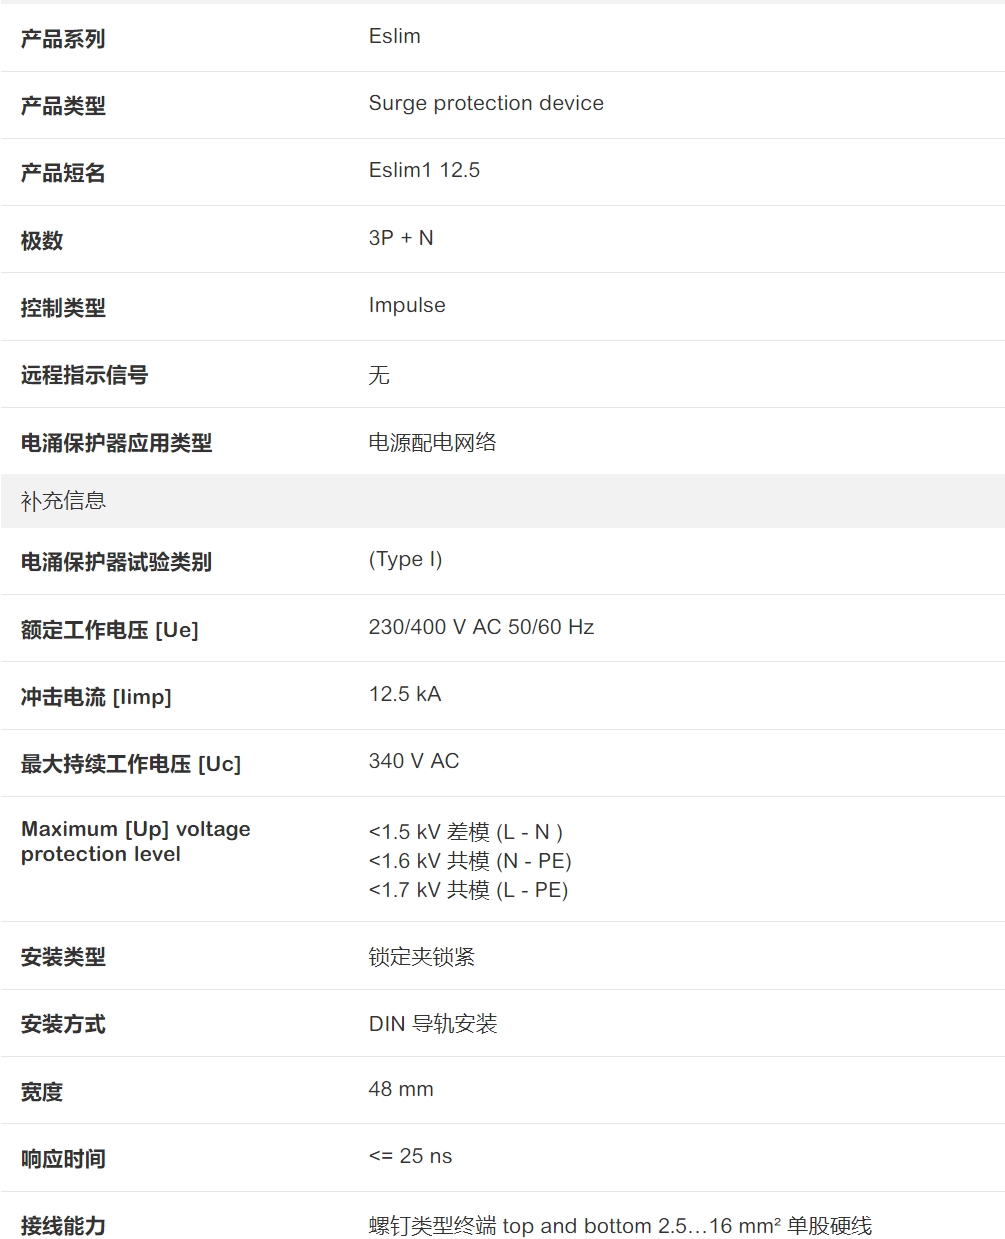Viewport: 1005px width, 1239px height.
Task: Select the (Type I) test class value
Action: point(405,559)
